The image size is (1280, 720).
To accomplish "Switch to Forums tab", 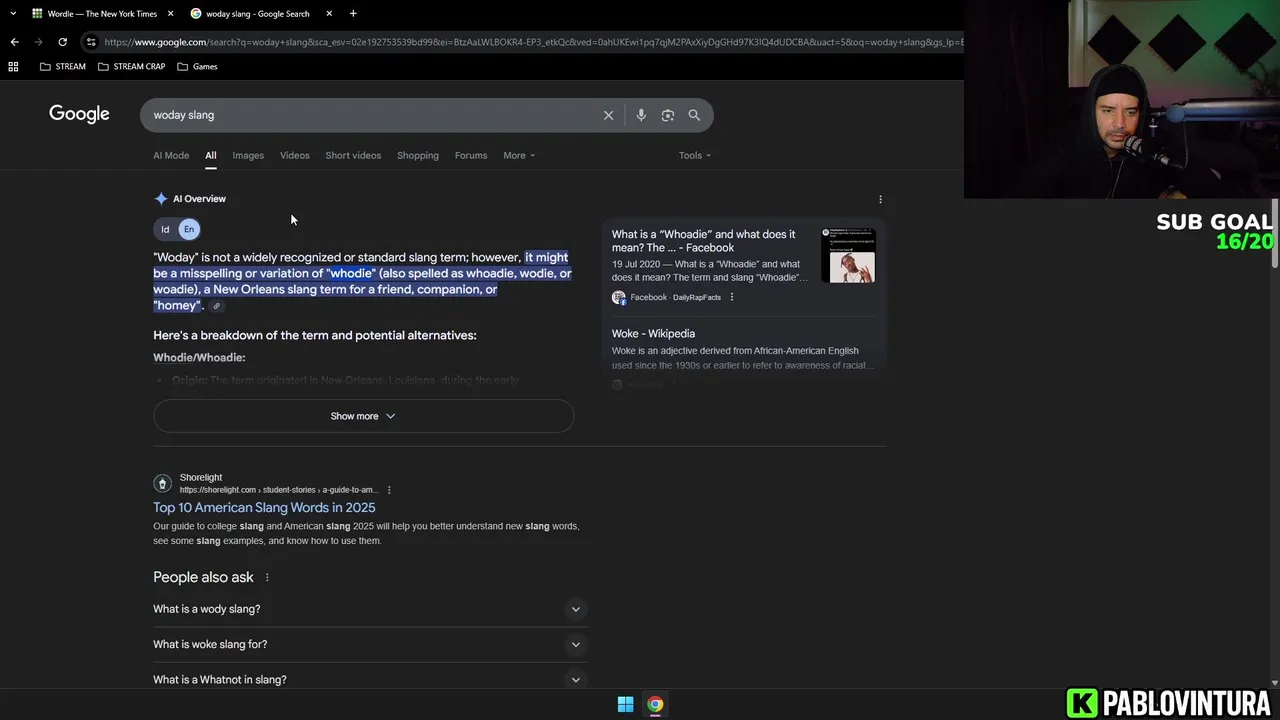I will (x=471, y=155).
